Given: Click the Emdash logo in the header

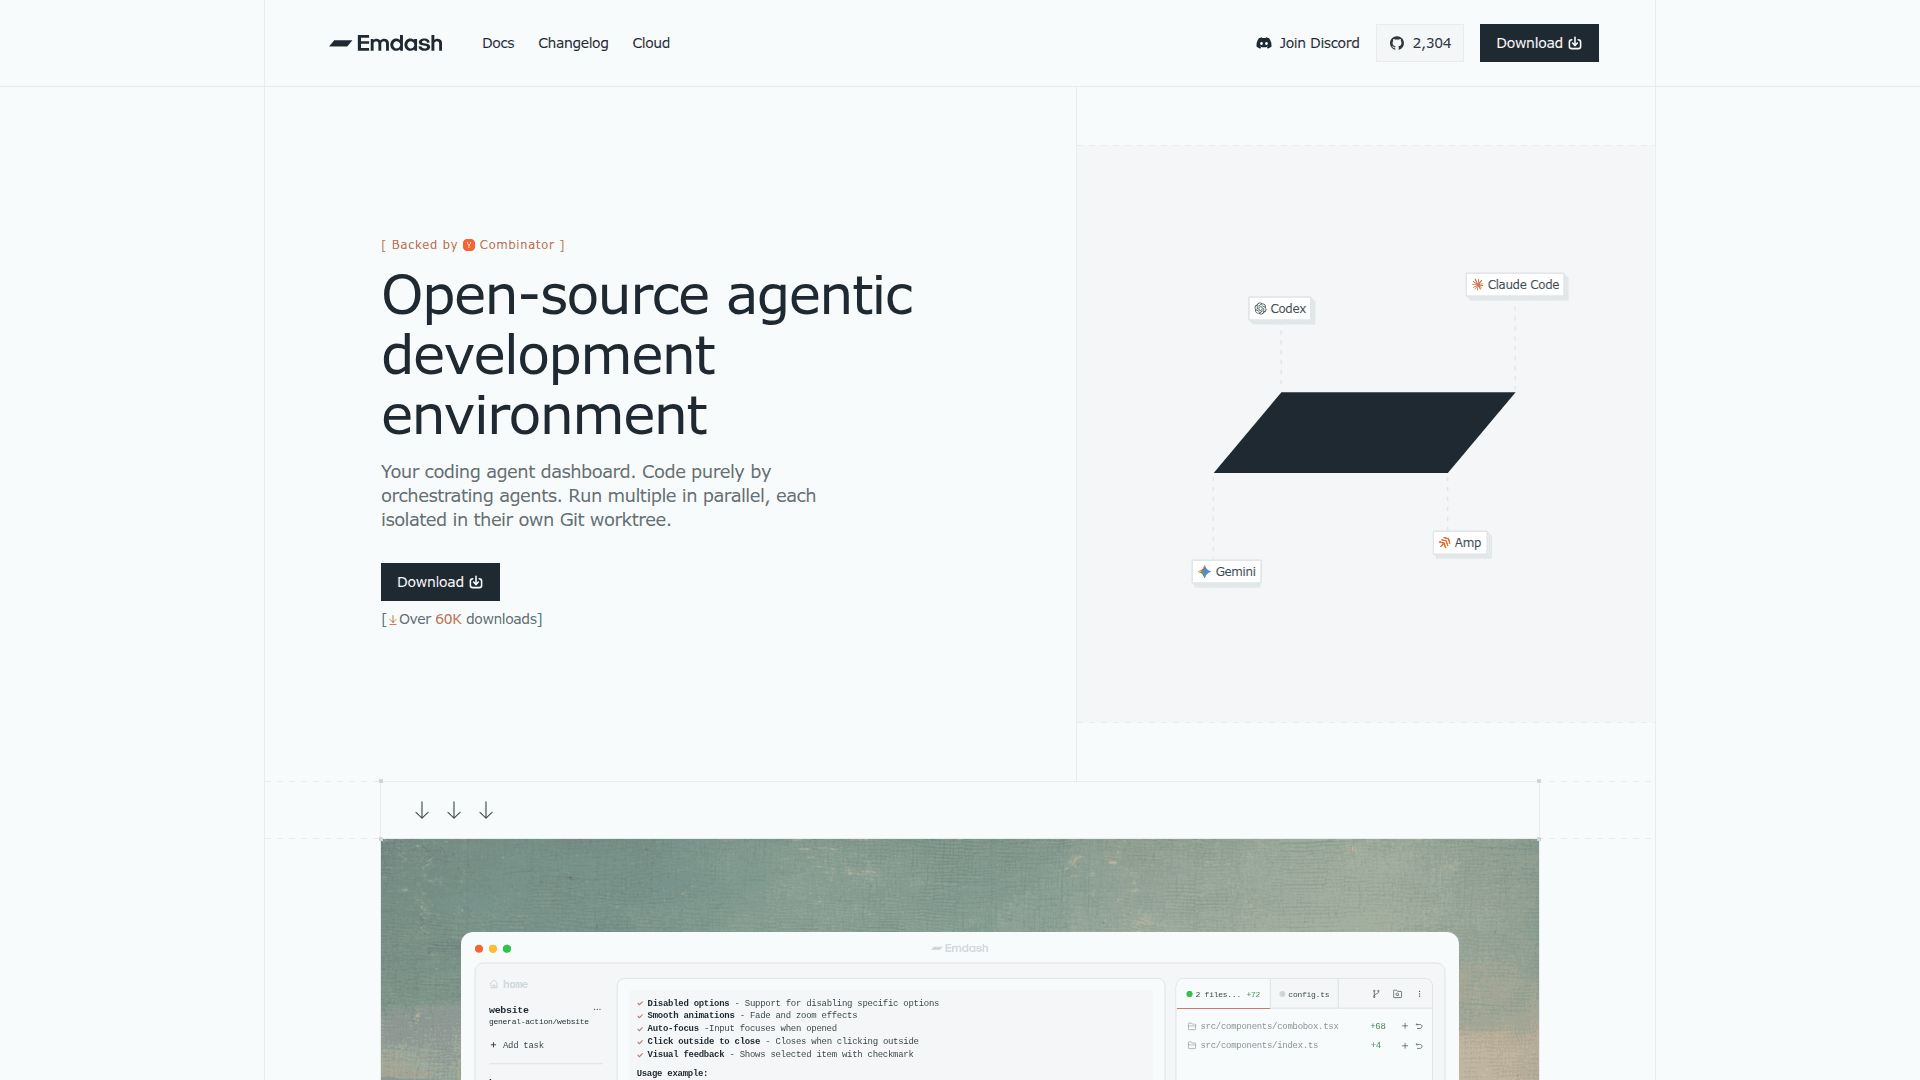Looking at the screenshot, I should (x=386, y=43).
